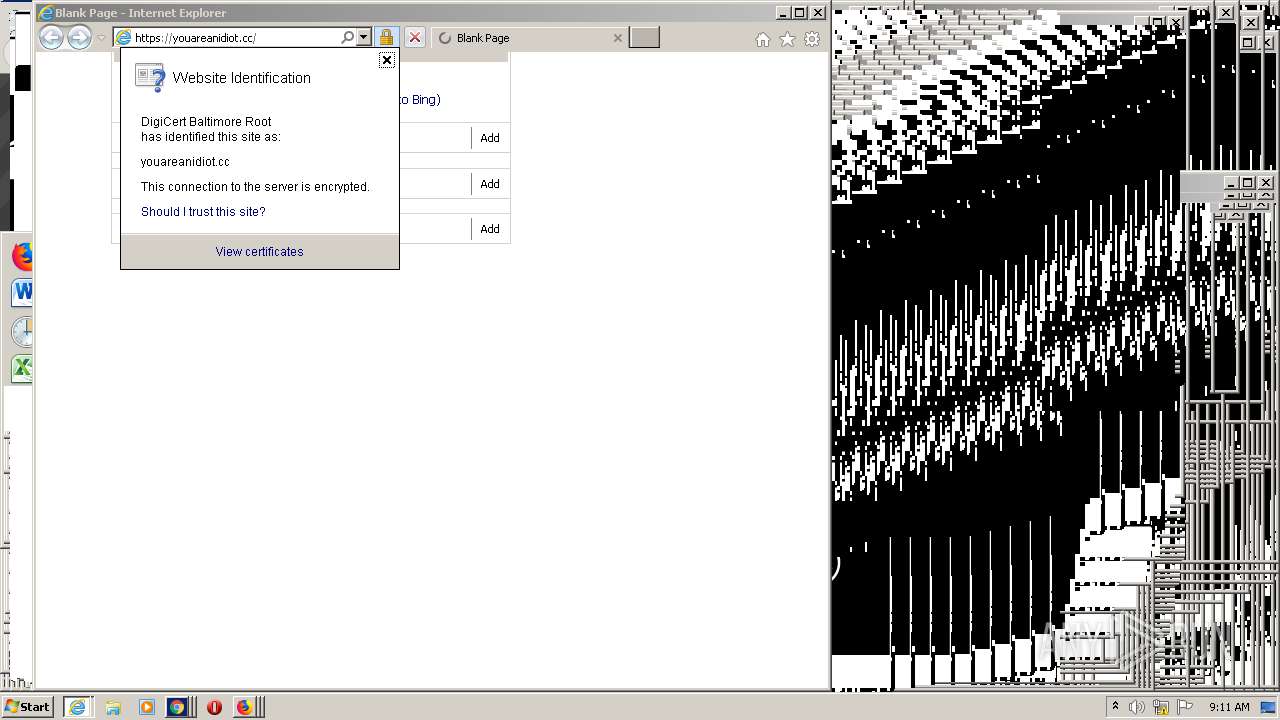Screen dimensions: 1280x720
Task: Click the youareanidiot.cc site name text
Action: tap(185, 162)
